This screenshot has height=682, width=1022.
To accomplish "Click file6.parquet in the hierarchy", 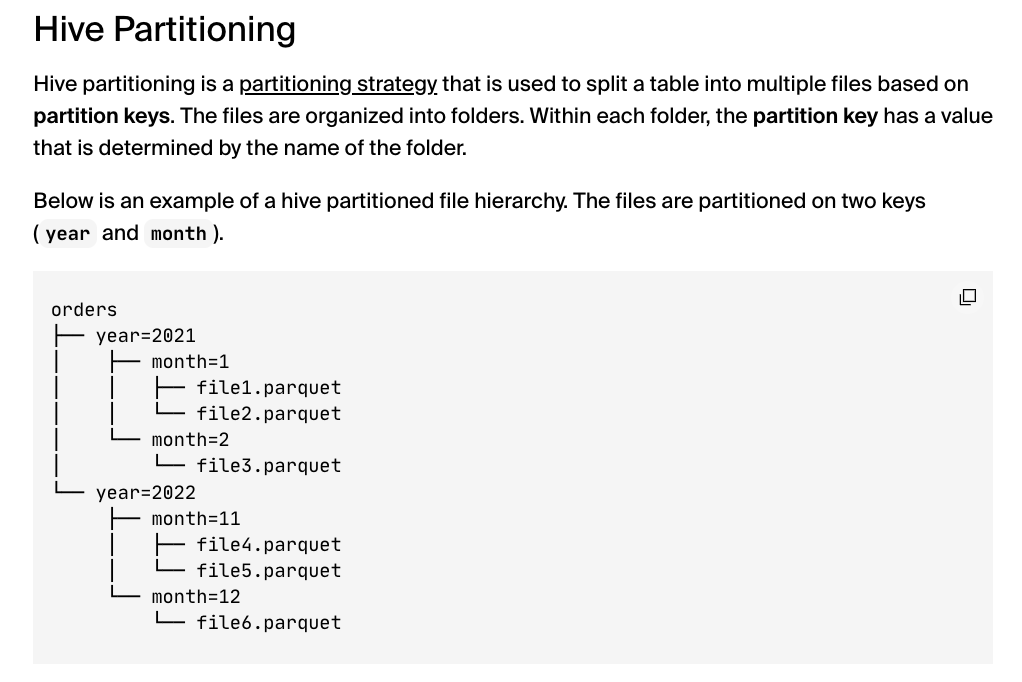I will point(268,623).
